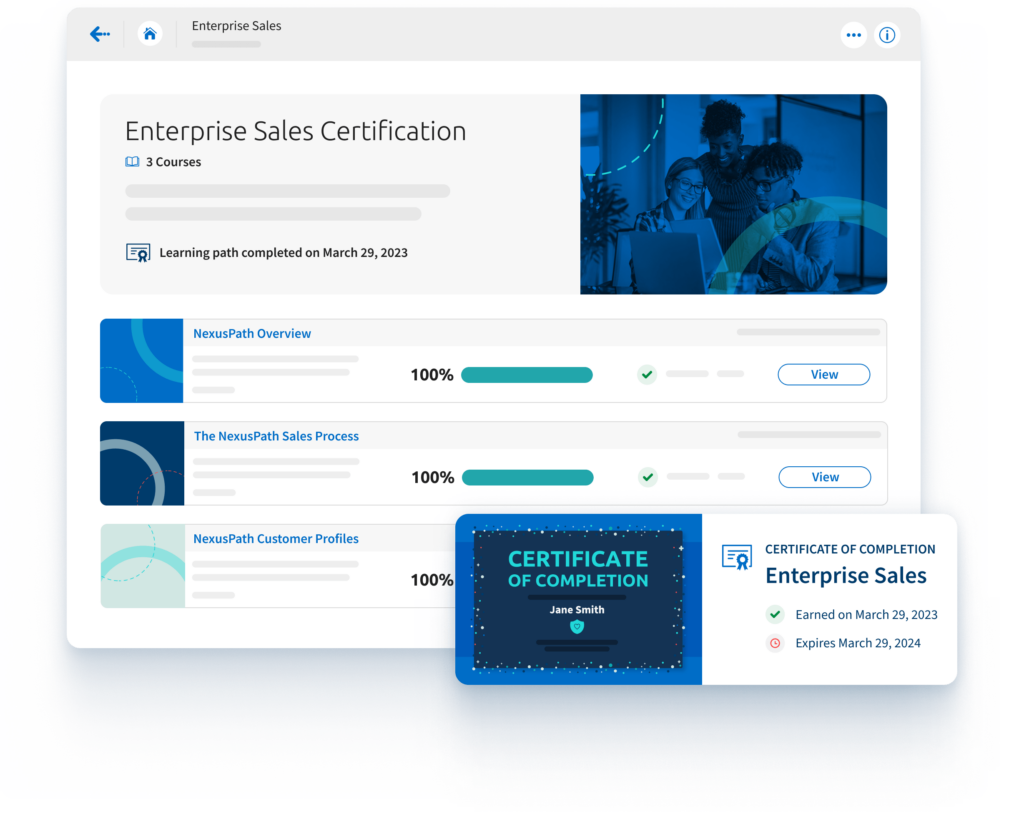This screenshot has width=1024, height=835.
Task: Click the 100% value in Sales Process row
Action: pyautogui.click(x=432, y=477)
